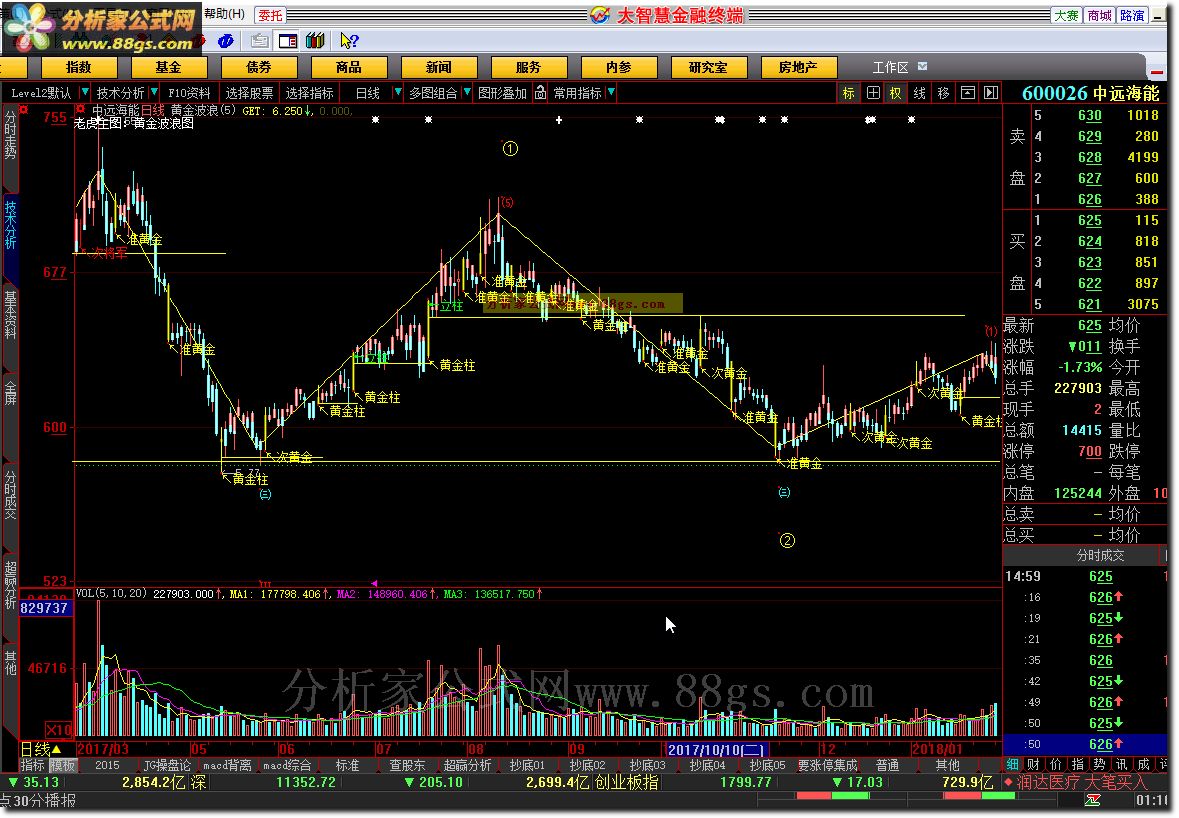
Task: Click 选择指标 toolbar button
Action: [x=310, y=92]
